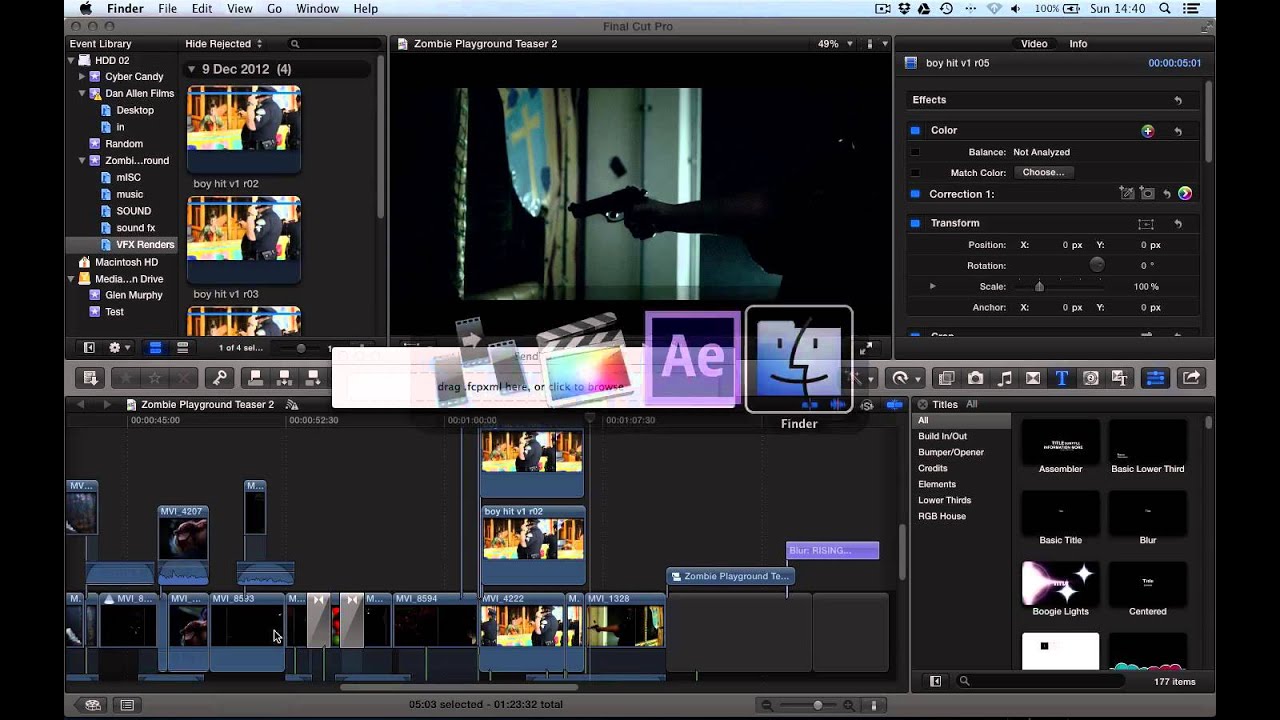This screenshot has width=1280, height=720.
Task: Click the Import Media toolbar icon
Action: click(90, 378)
